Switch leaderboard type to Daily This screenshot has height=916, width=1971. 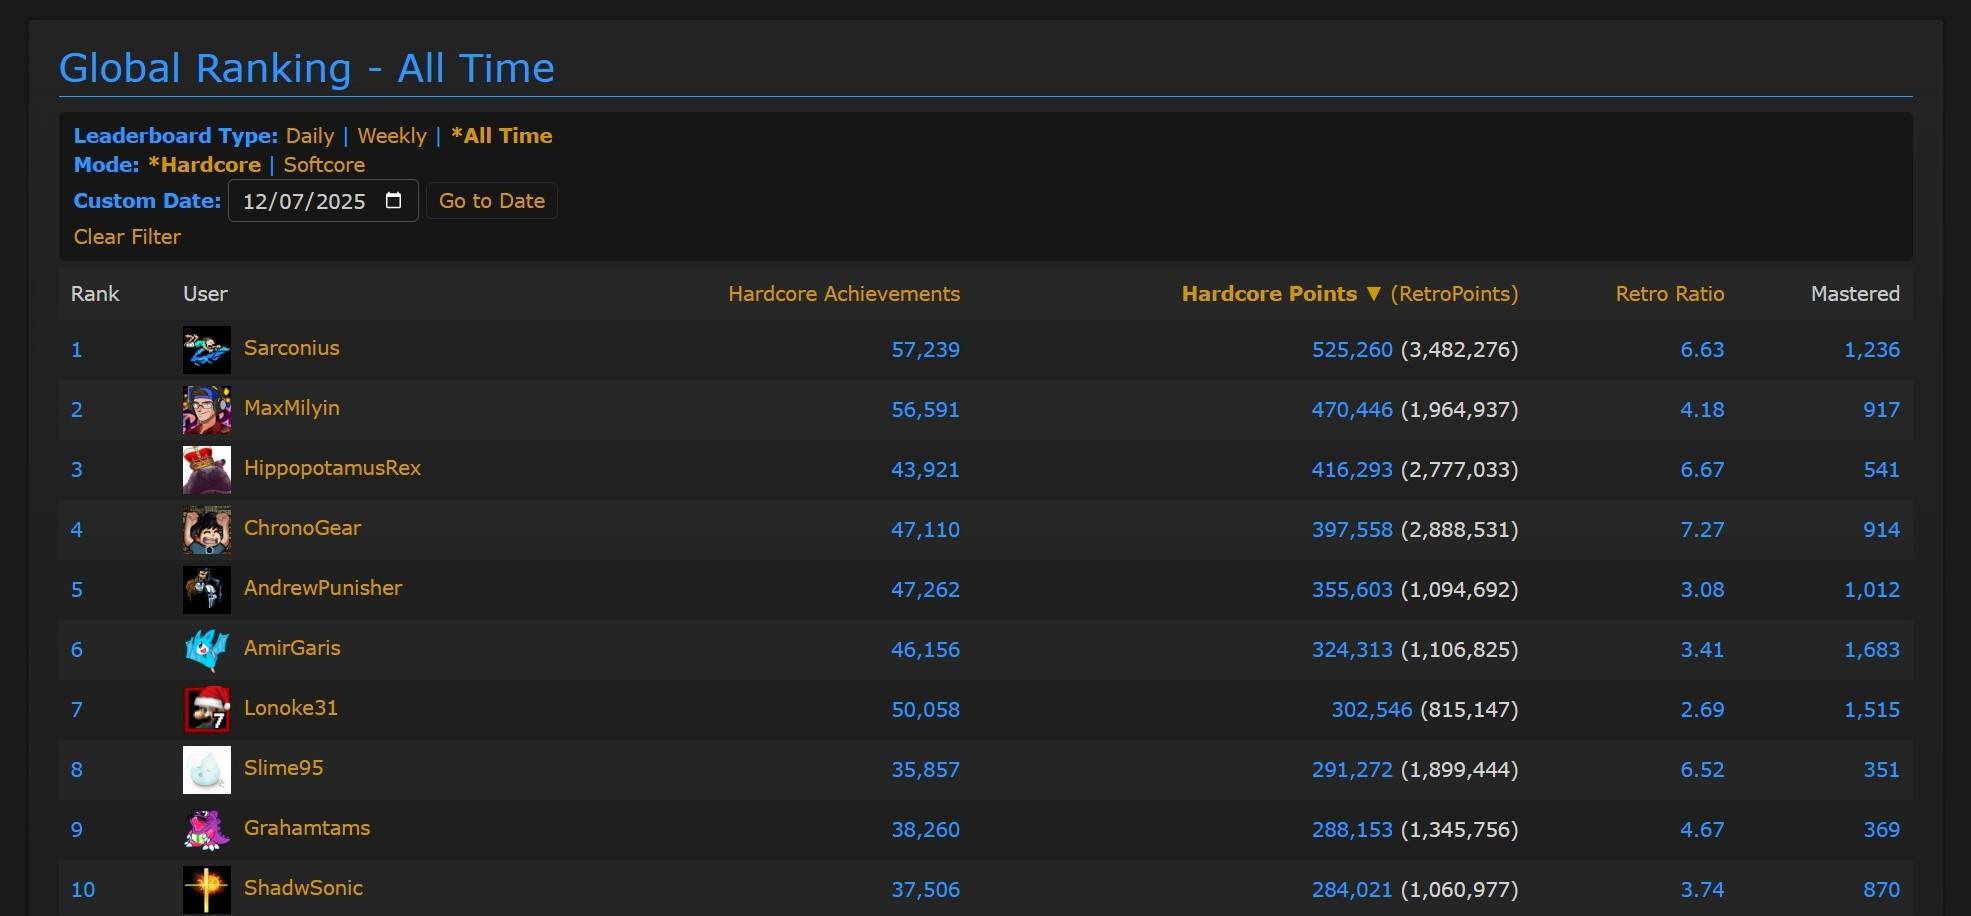(310, 136)
